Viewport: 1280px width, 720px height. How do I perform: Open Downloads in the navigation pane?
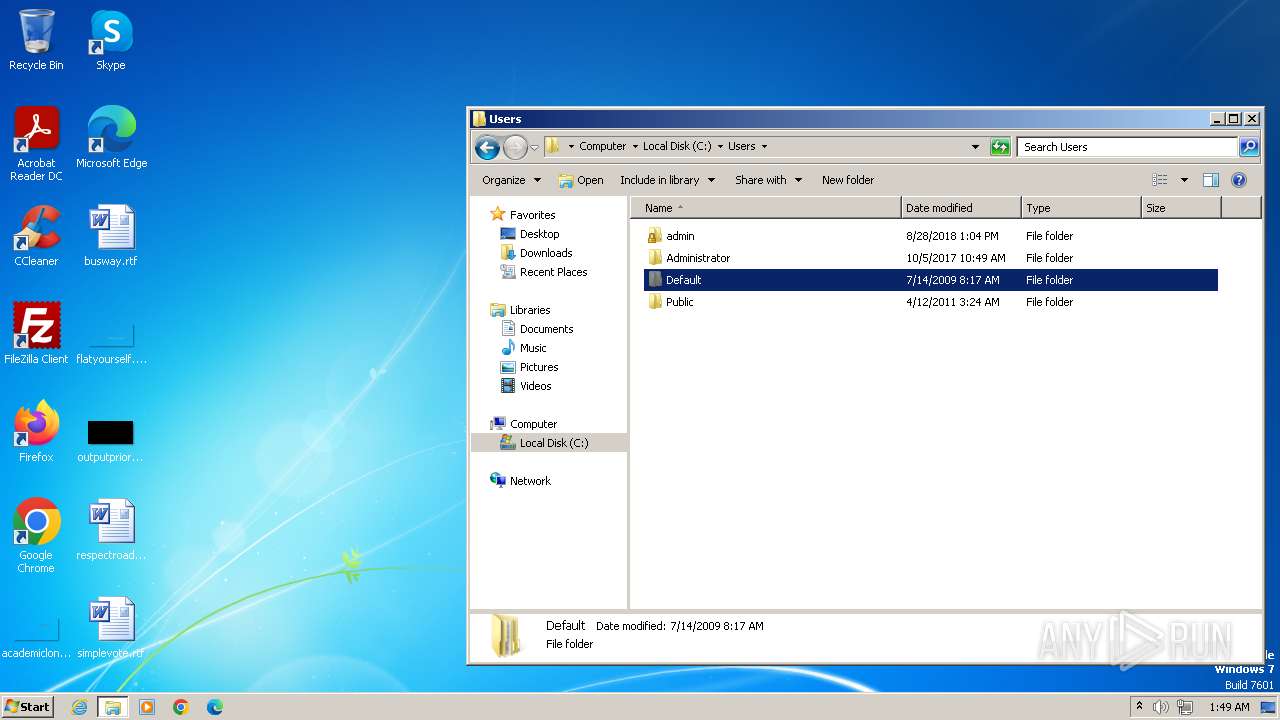coord(546,253)
